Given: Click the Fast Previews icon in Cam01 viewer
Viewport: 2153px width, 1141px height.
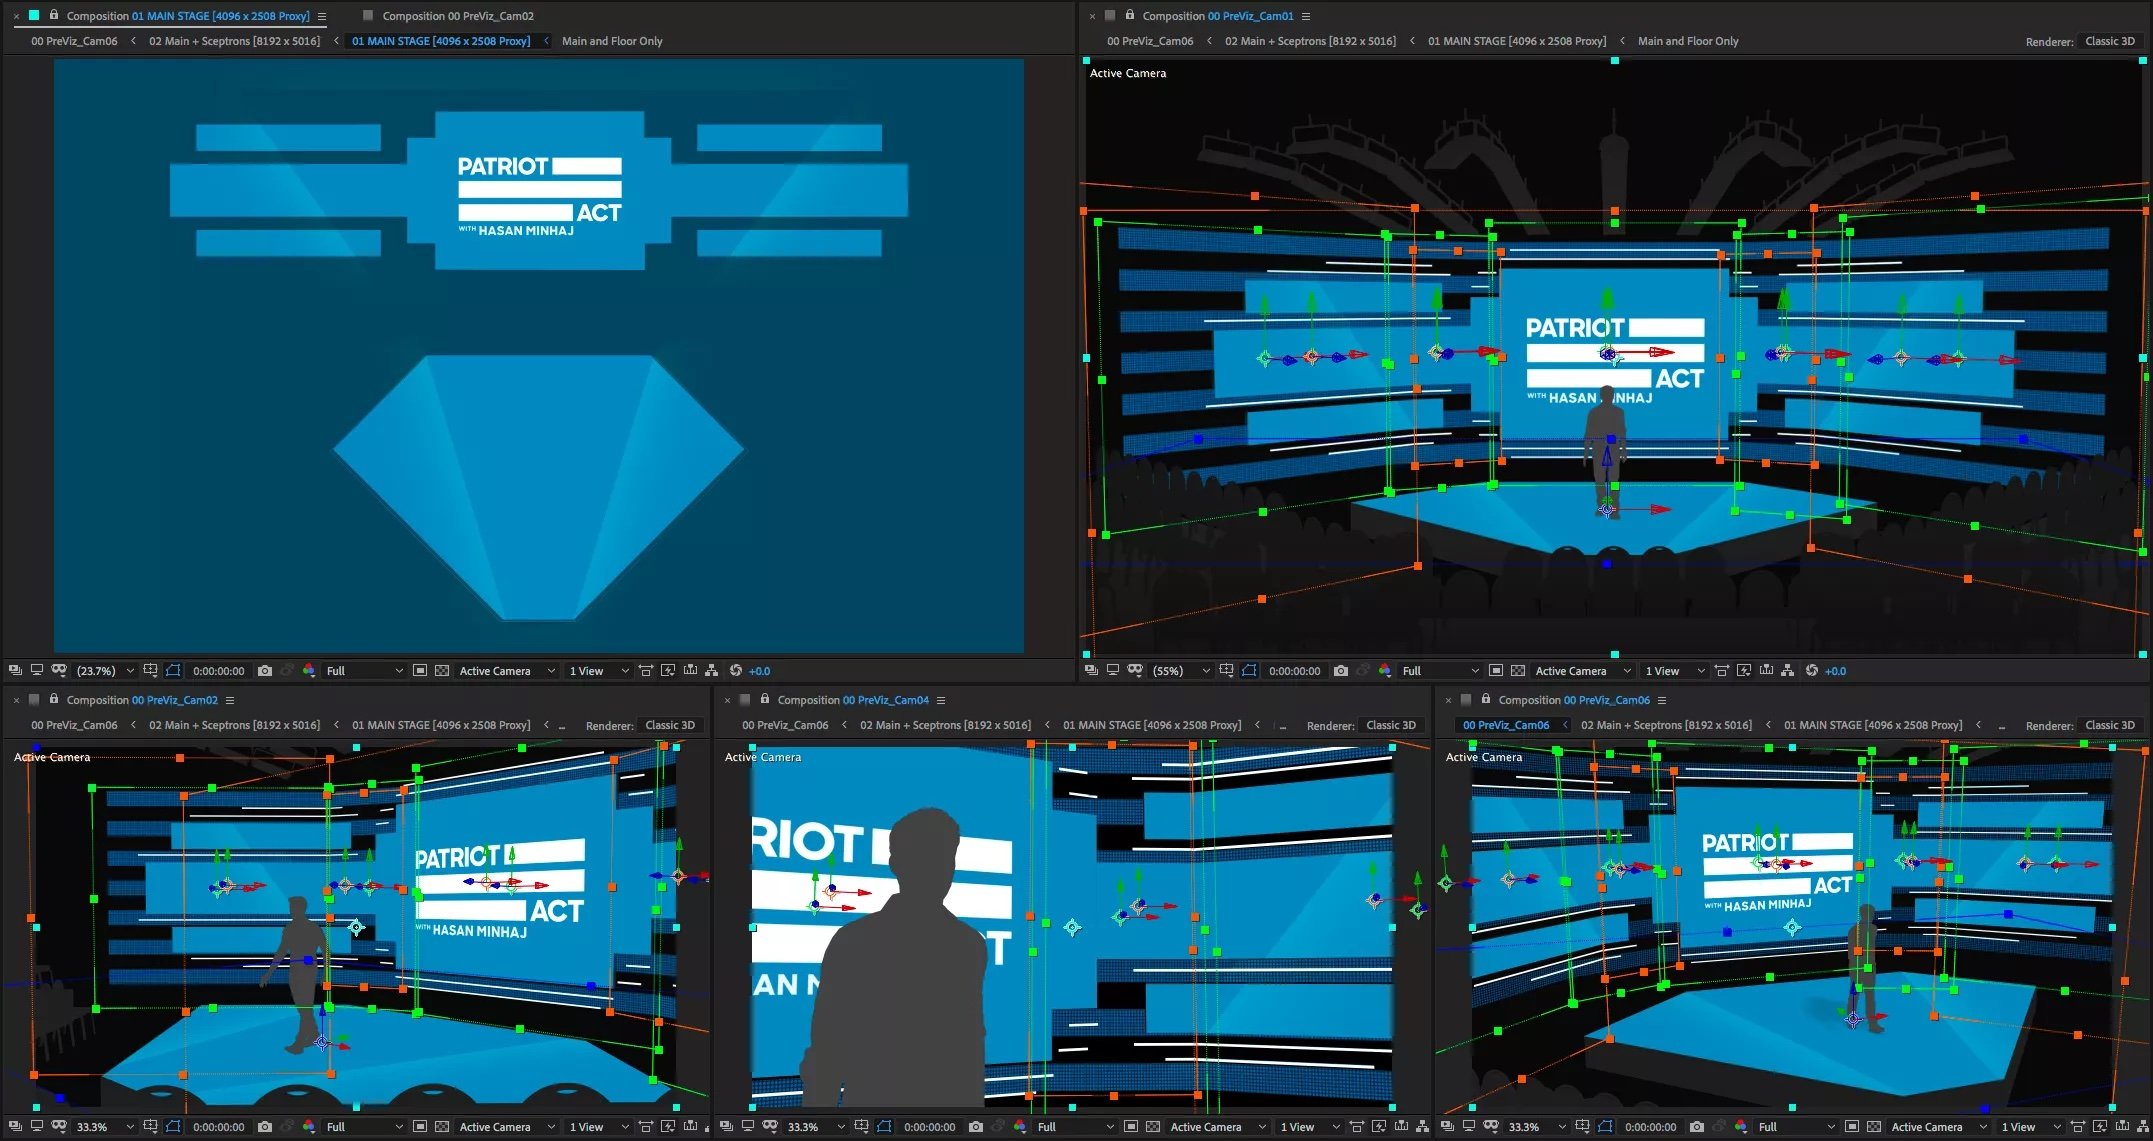Looking at the screenshot, I should tap(1744, 671).
